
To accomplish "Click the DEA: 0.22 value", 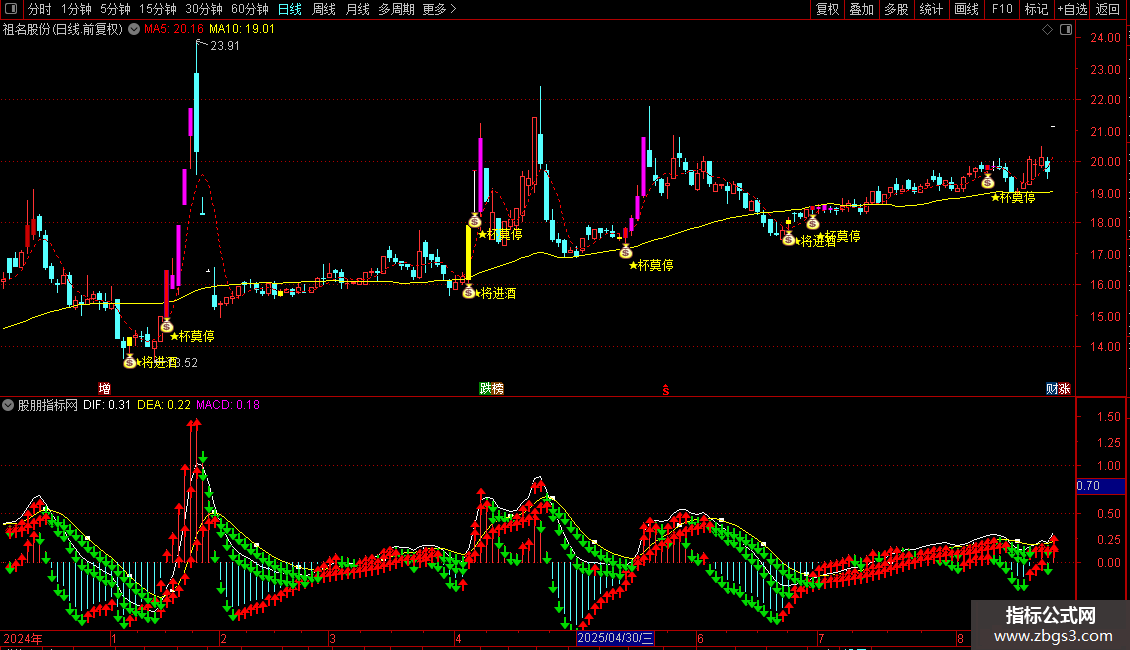I will [164, 405].
